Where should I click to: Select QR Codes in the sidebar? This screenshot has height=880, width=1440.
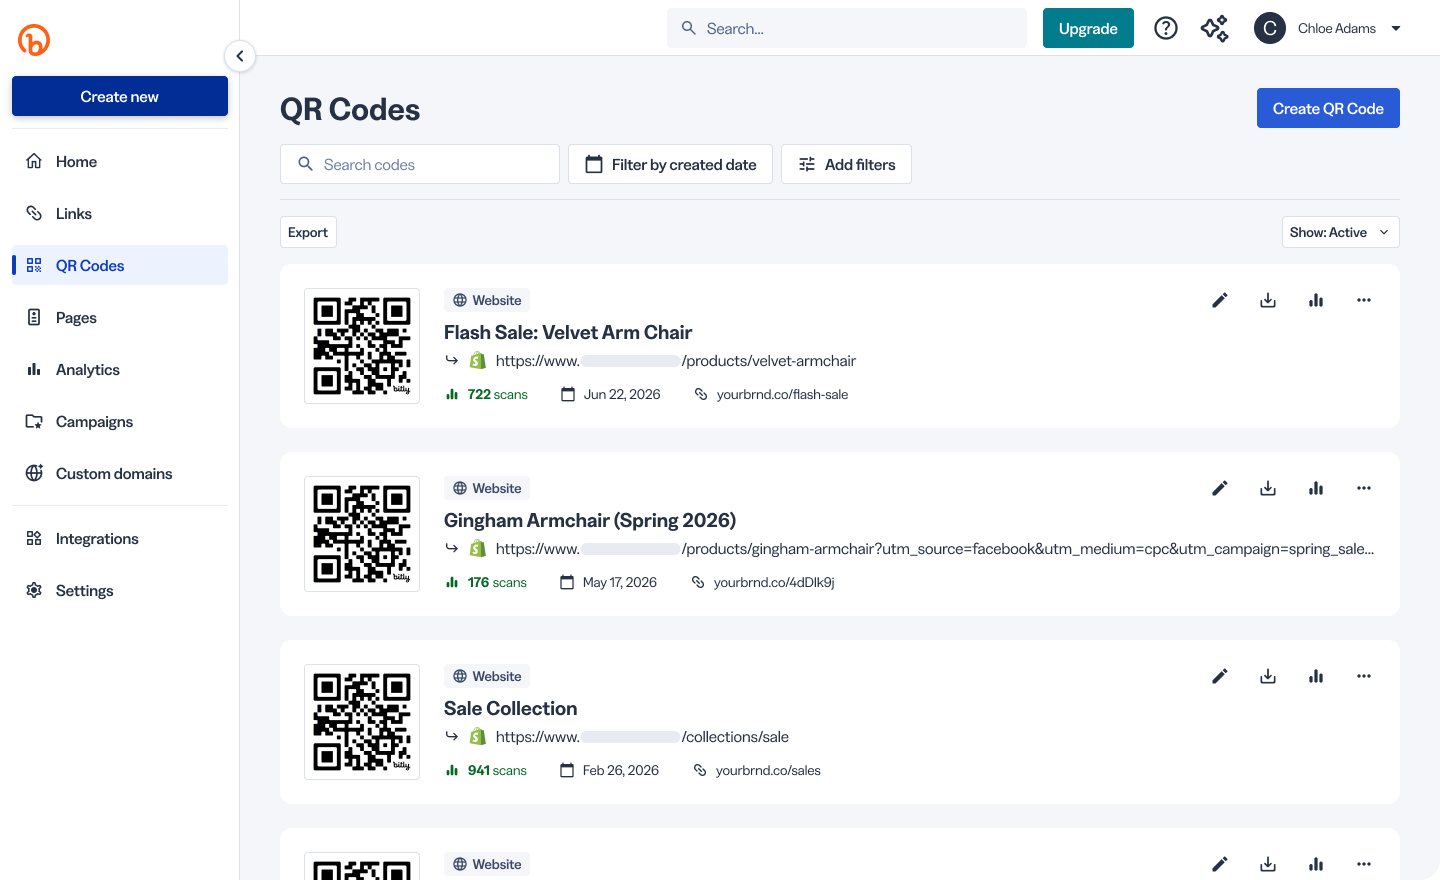pos(120,265)
